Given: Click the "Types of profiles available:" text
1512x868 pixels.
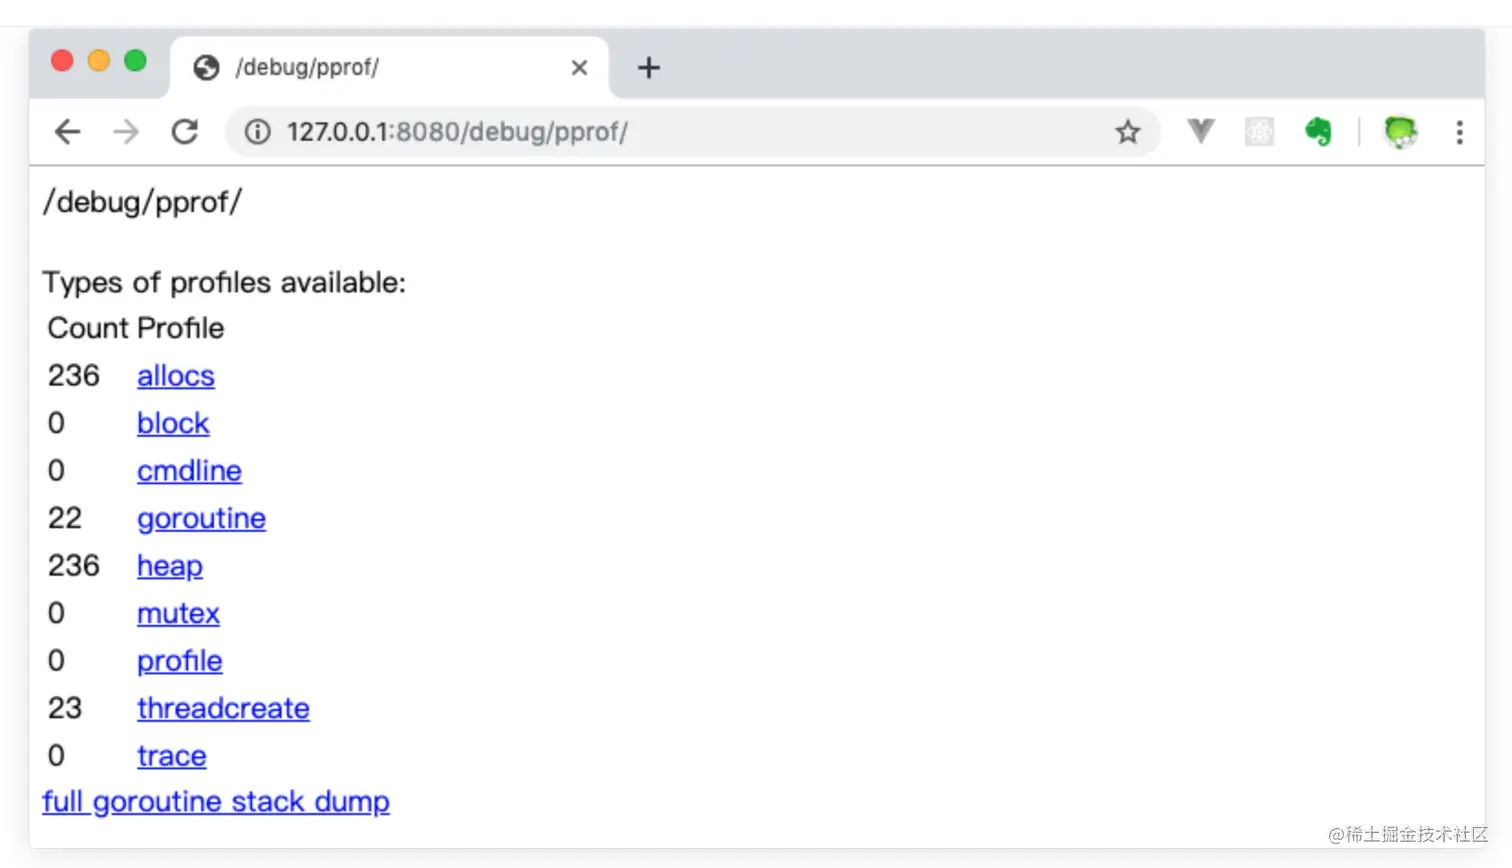Looking at the screenshot, I should pos(224,283).
